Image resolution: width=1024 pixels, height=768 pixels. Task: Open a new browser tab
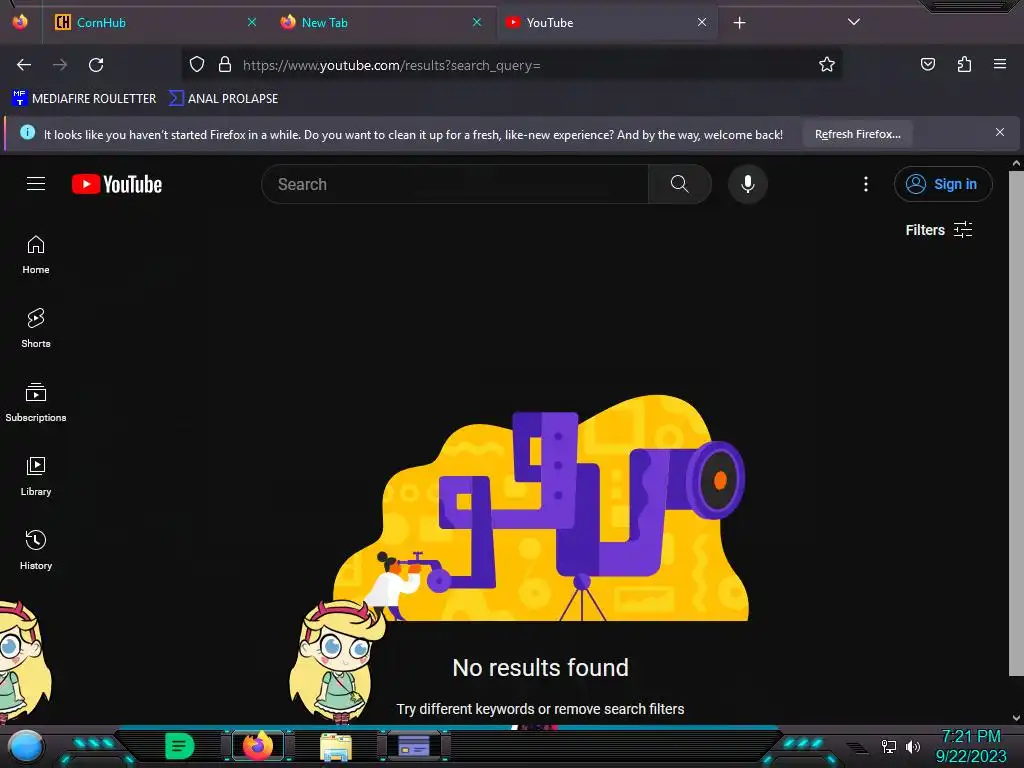tap(739, 23)
